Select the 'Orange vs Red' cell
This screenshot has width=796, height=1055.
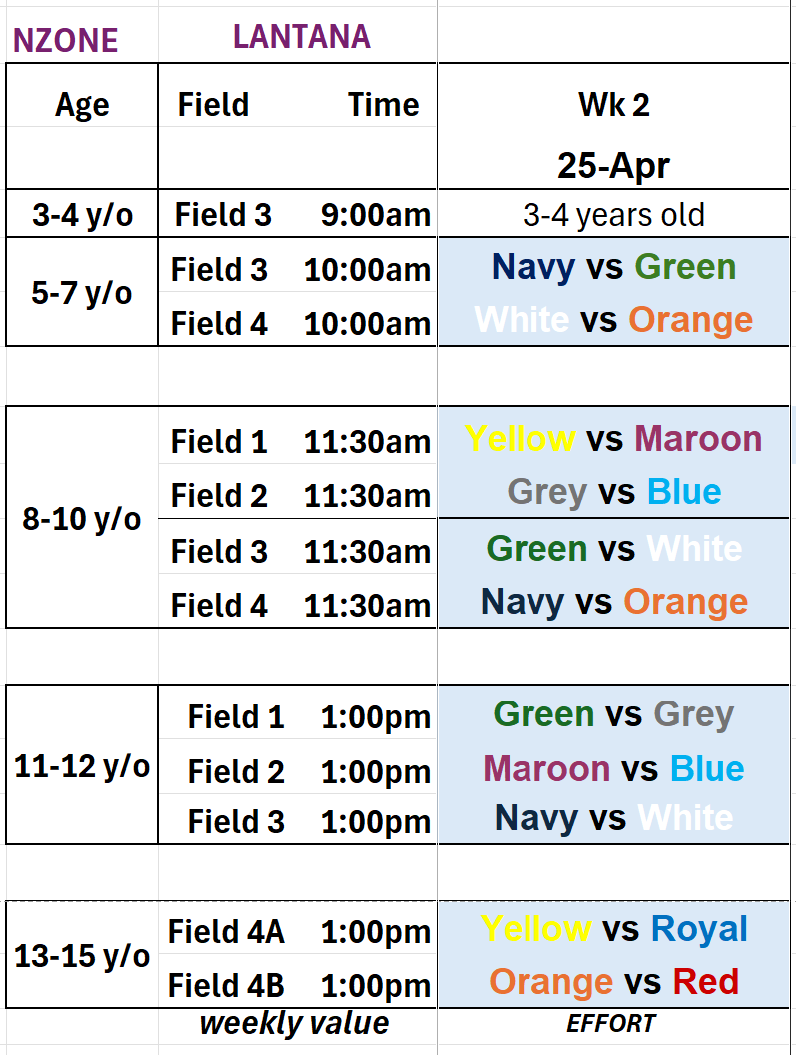(x=613, y=982)
